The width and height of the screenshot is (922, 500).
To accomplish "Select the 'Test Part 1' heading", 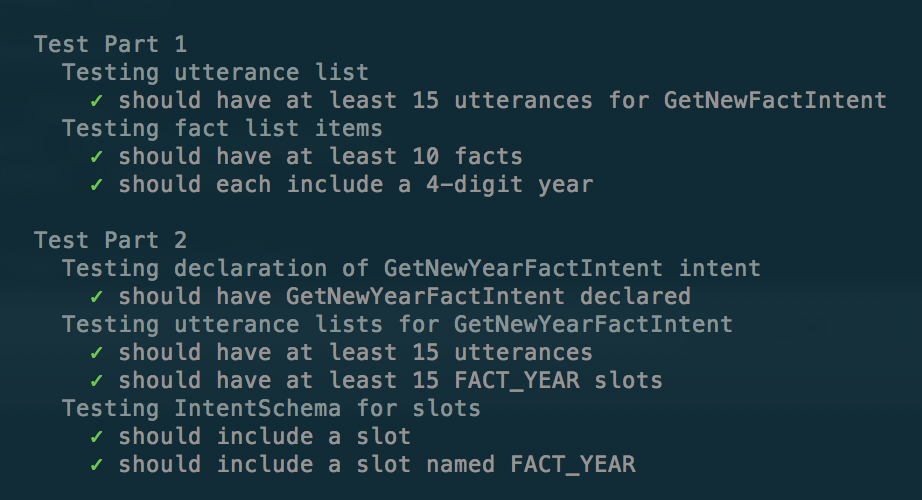I will 110,44.
